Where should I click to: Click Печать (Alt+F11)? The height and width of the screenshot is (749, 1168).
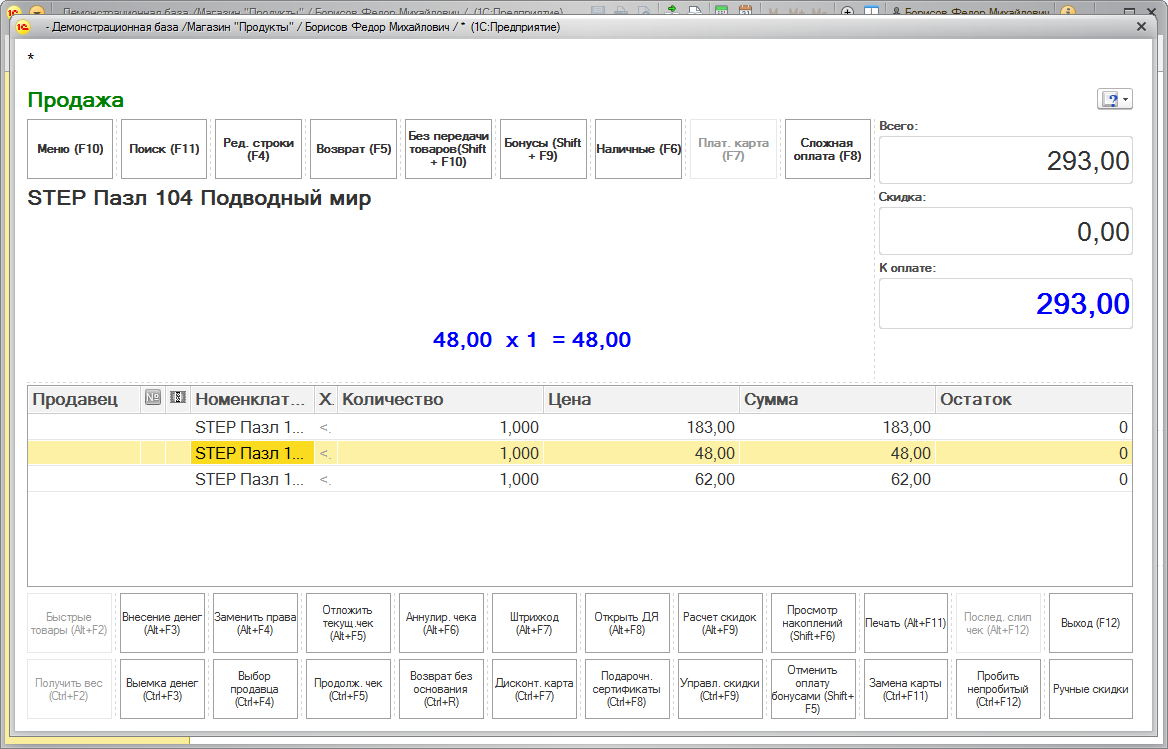pos(906,623)
